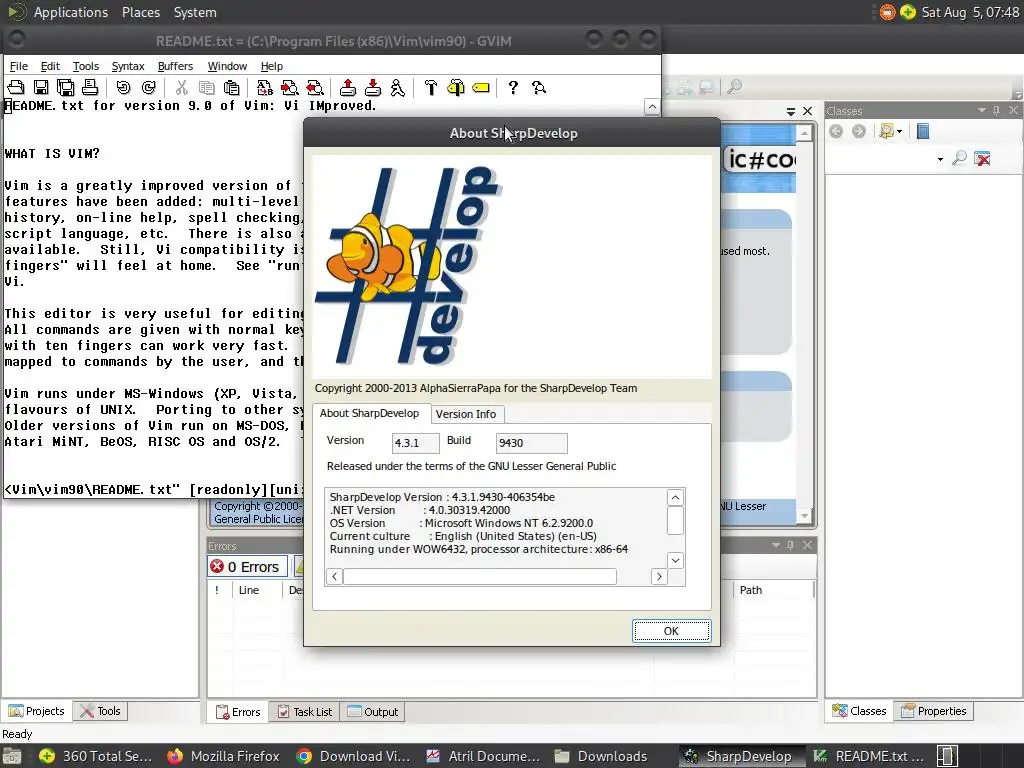Click the blue book icon in Classes panel
This screenshot has height=768, width=1024.
923,131
